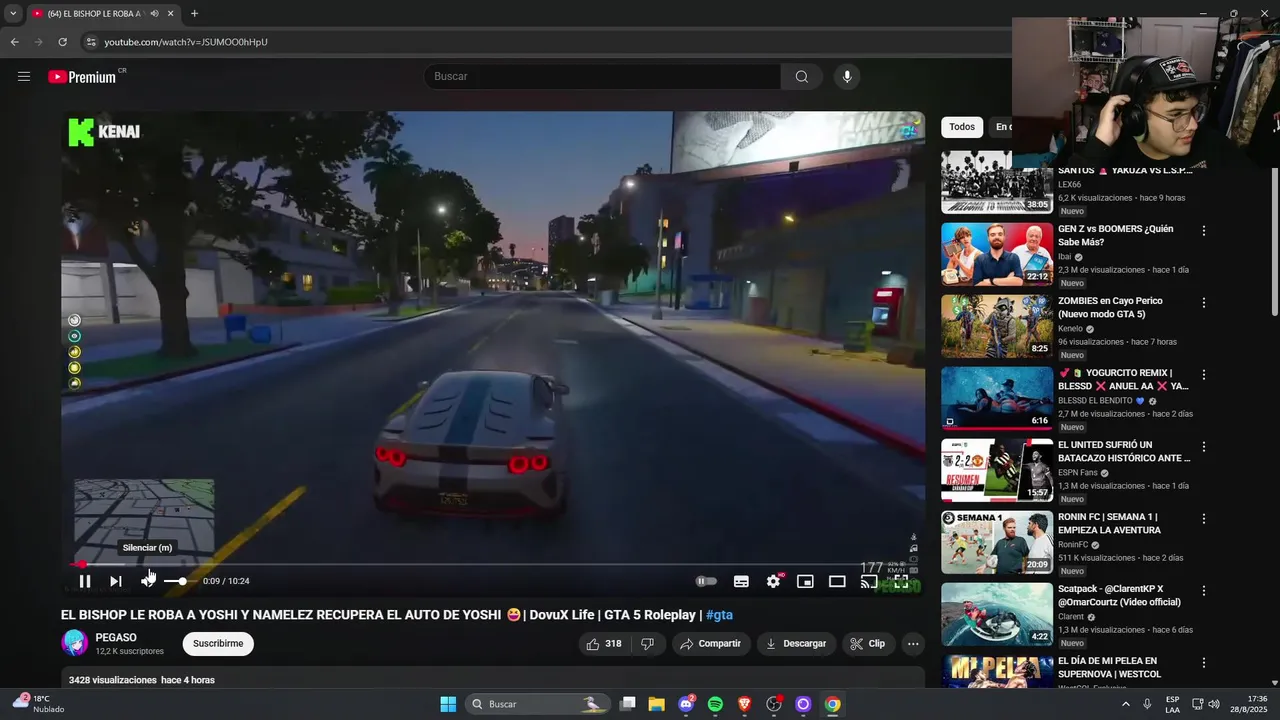The height and width of the screenshot is (720, 1280).
Task: Open Task View on the taskbar
Action: [627, 704]
